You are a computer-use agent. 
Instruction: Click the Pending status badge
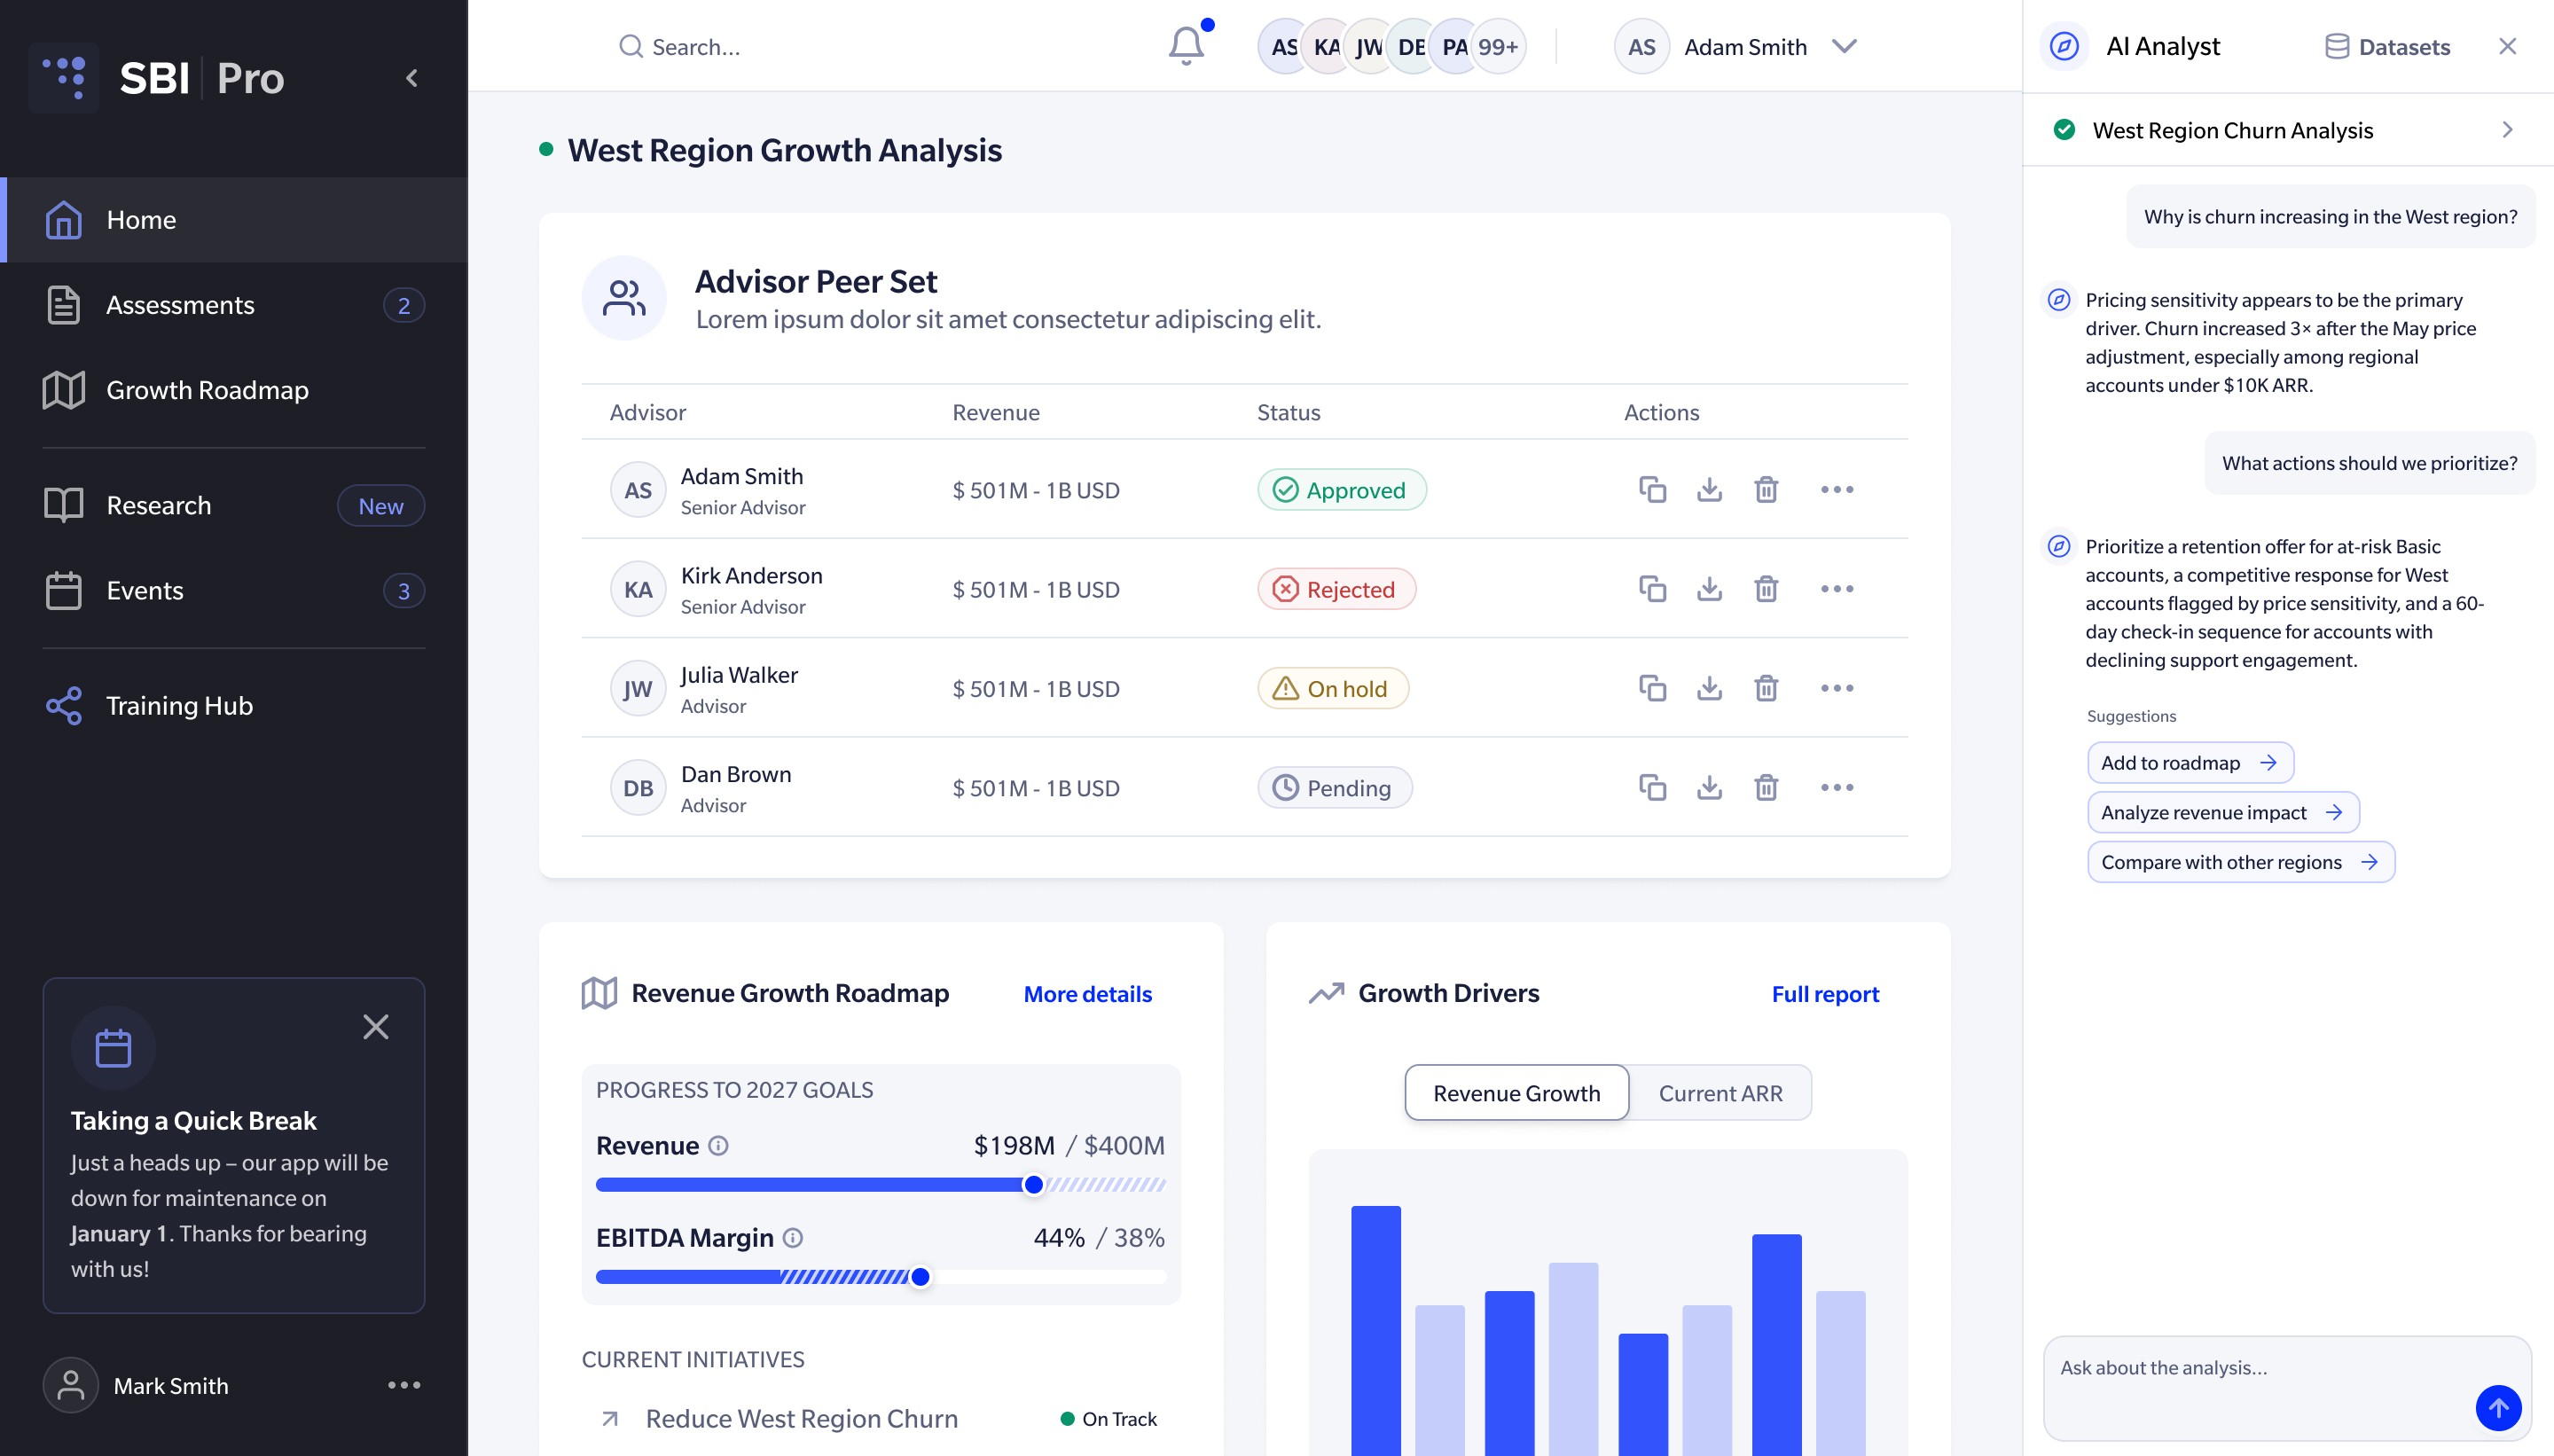point(1334,788)
